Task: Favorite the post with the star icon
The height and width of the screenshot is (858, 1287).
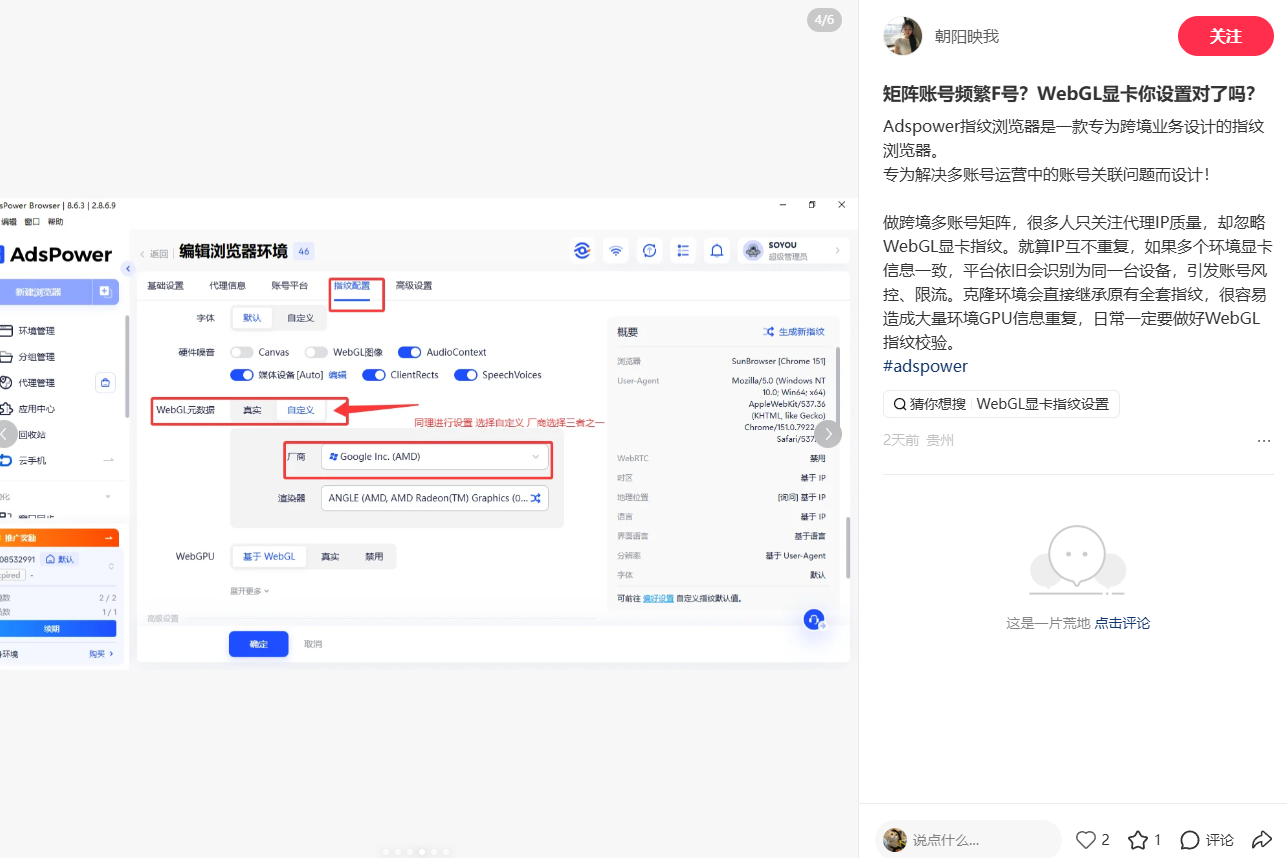Action: (1138, 840)
